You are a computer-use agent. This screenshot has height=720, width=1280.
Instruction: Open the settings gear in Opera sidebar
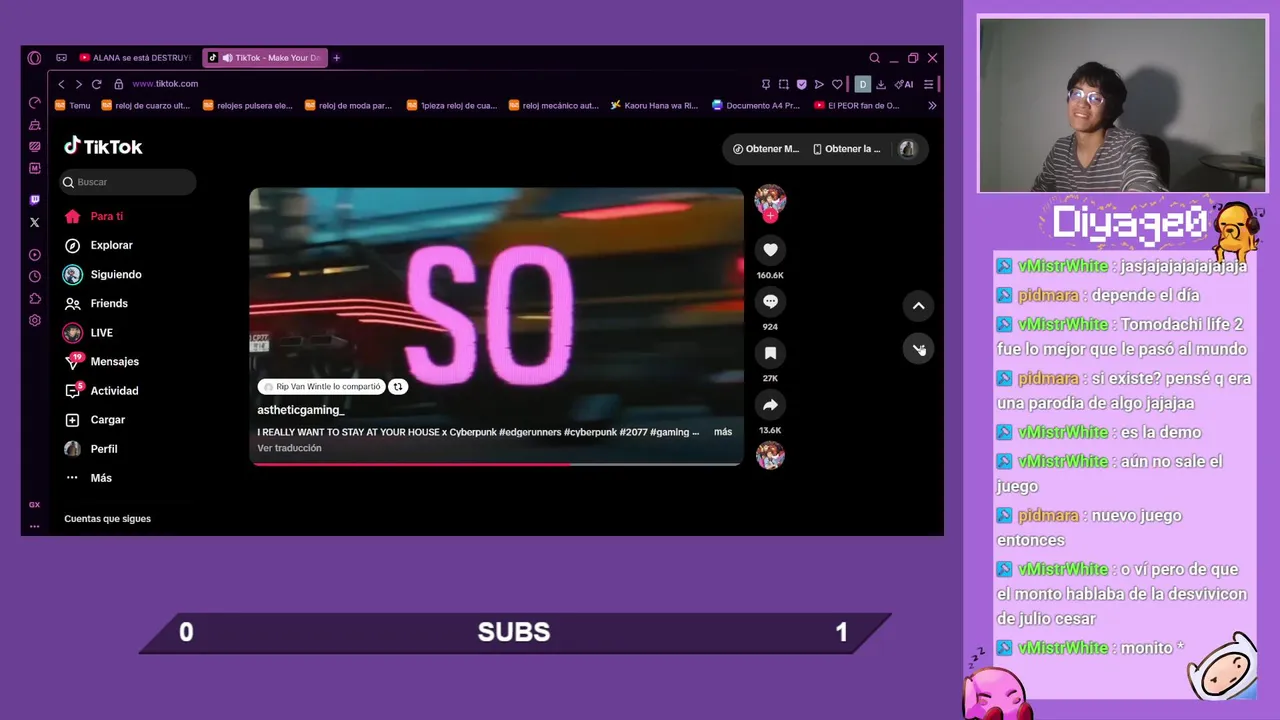pos(35,320)
